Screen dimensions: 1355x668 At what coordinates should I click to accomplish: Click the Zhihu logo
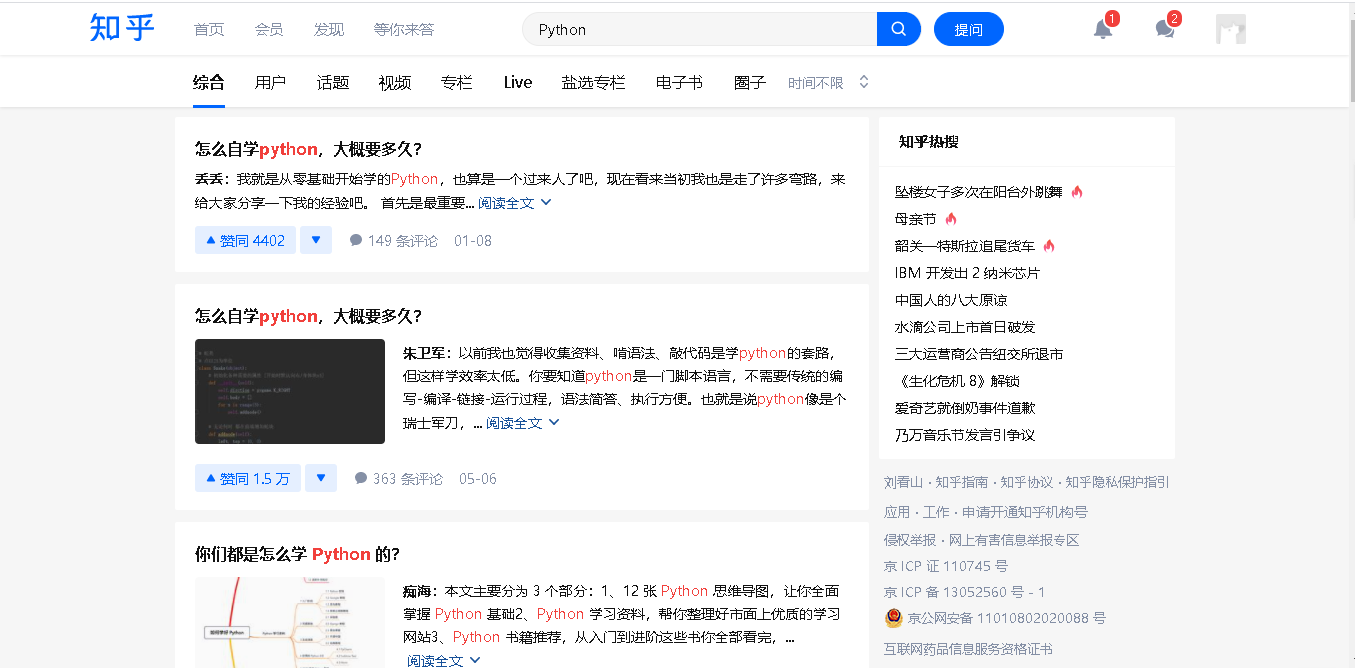(122, 28)
